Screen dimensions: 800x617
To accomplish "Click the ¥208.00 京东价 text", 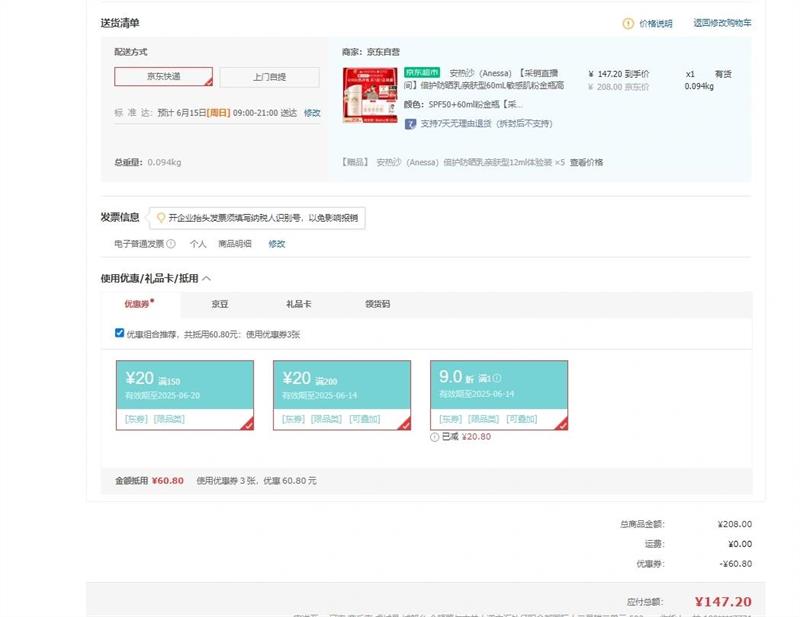I will coord(618,87).
